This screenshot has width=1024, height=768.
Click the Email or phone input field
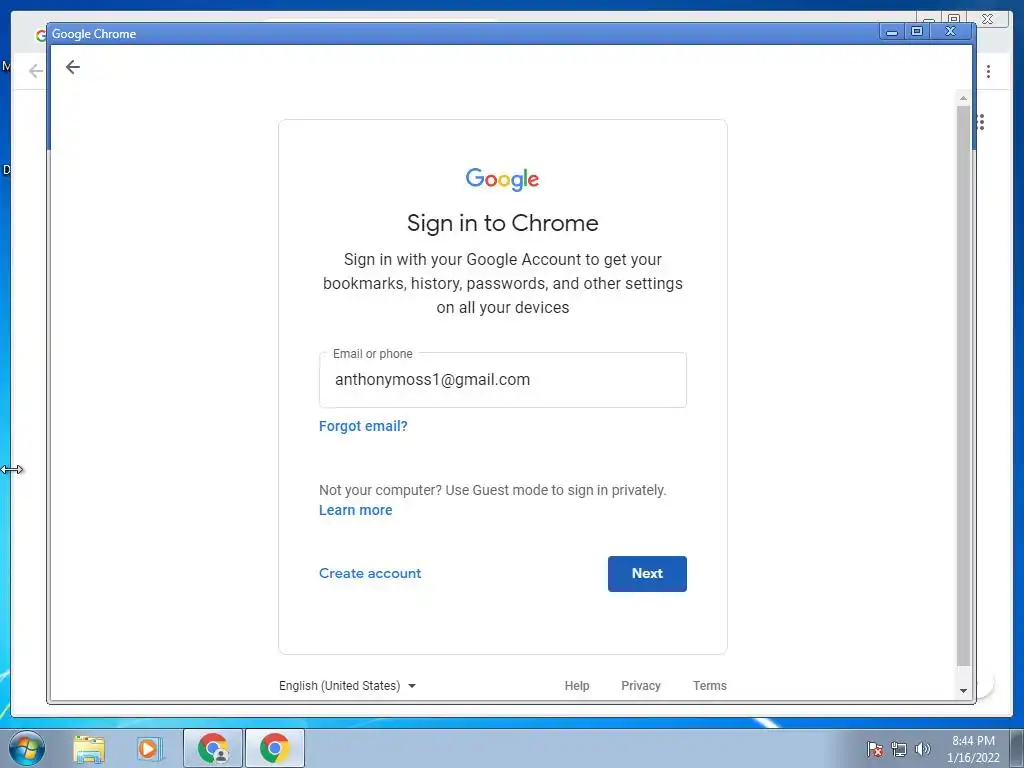[502, 379]
